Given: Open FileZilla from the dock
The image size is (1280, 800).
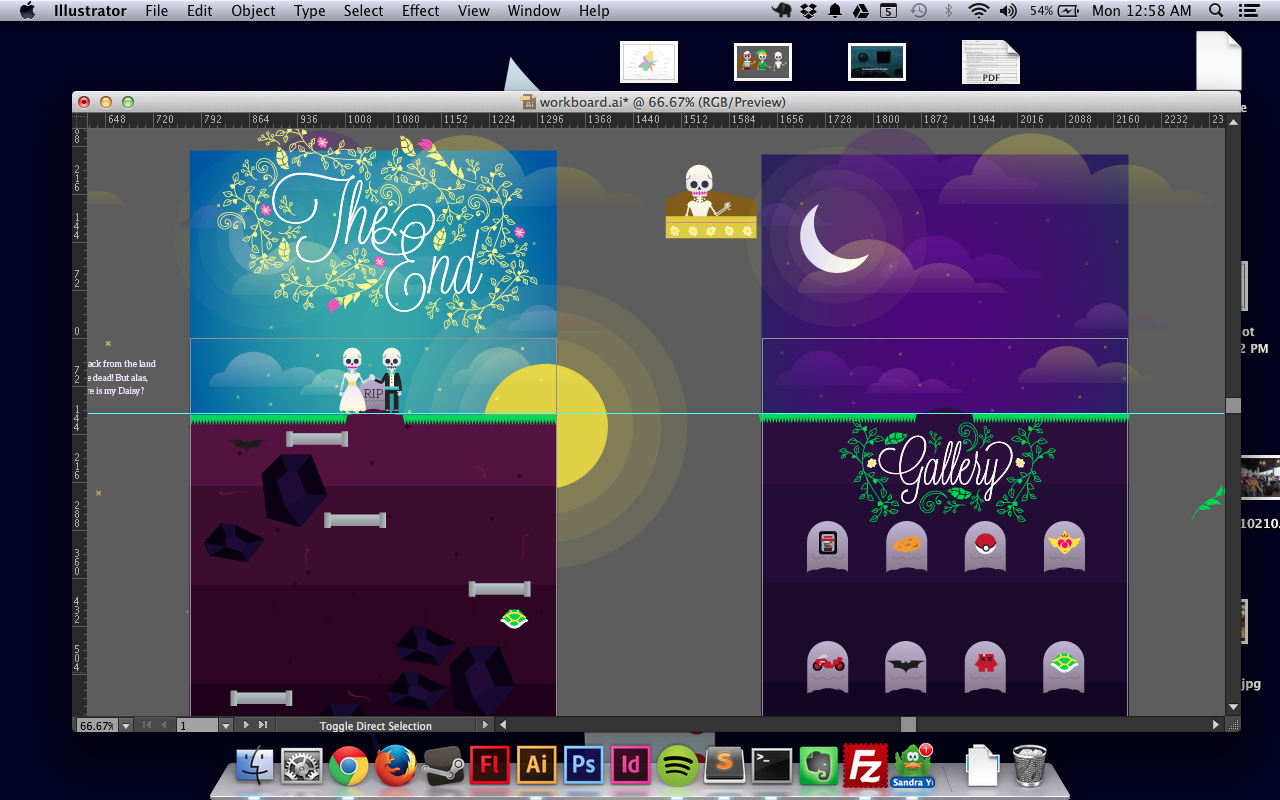Looking at the screenshot, I should 866,766.
